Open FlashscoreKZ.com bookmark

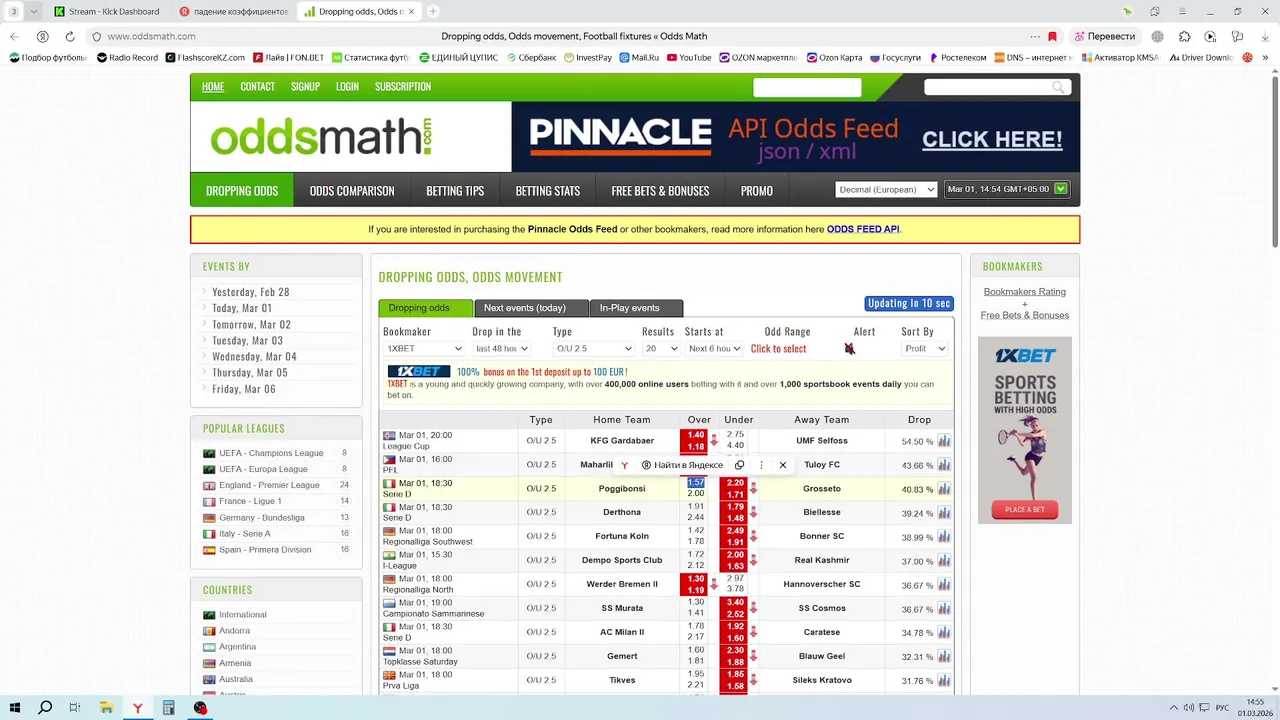point(204,58)
